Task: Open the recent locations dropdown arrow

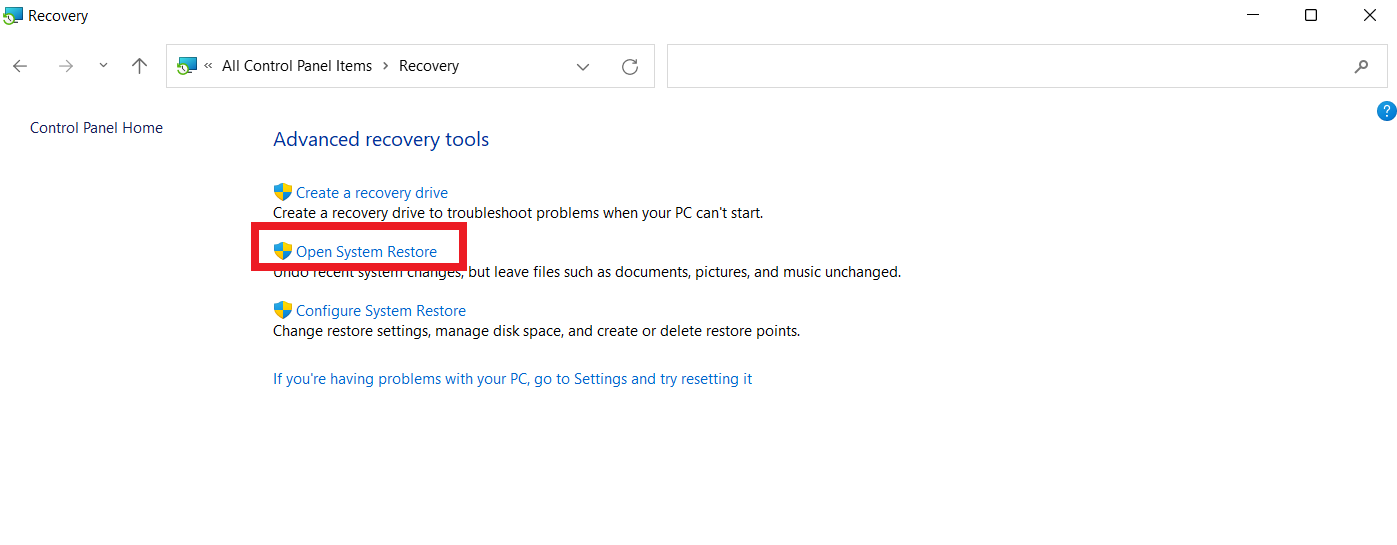Action: tap(103, 66)
